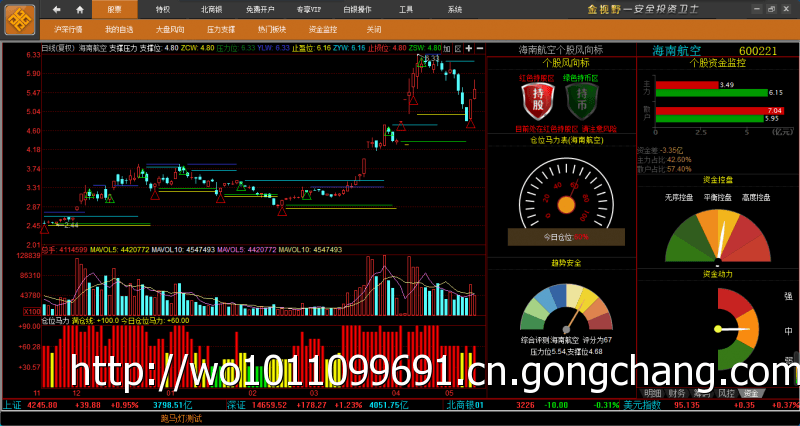Open the 工具 menu
Screen dimensions: 800x426
(406, 9)
